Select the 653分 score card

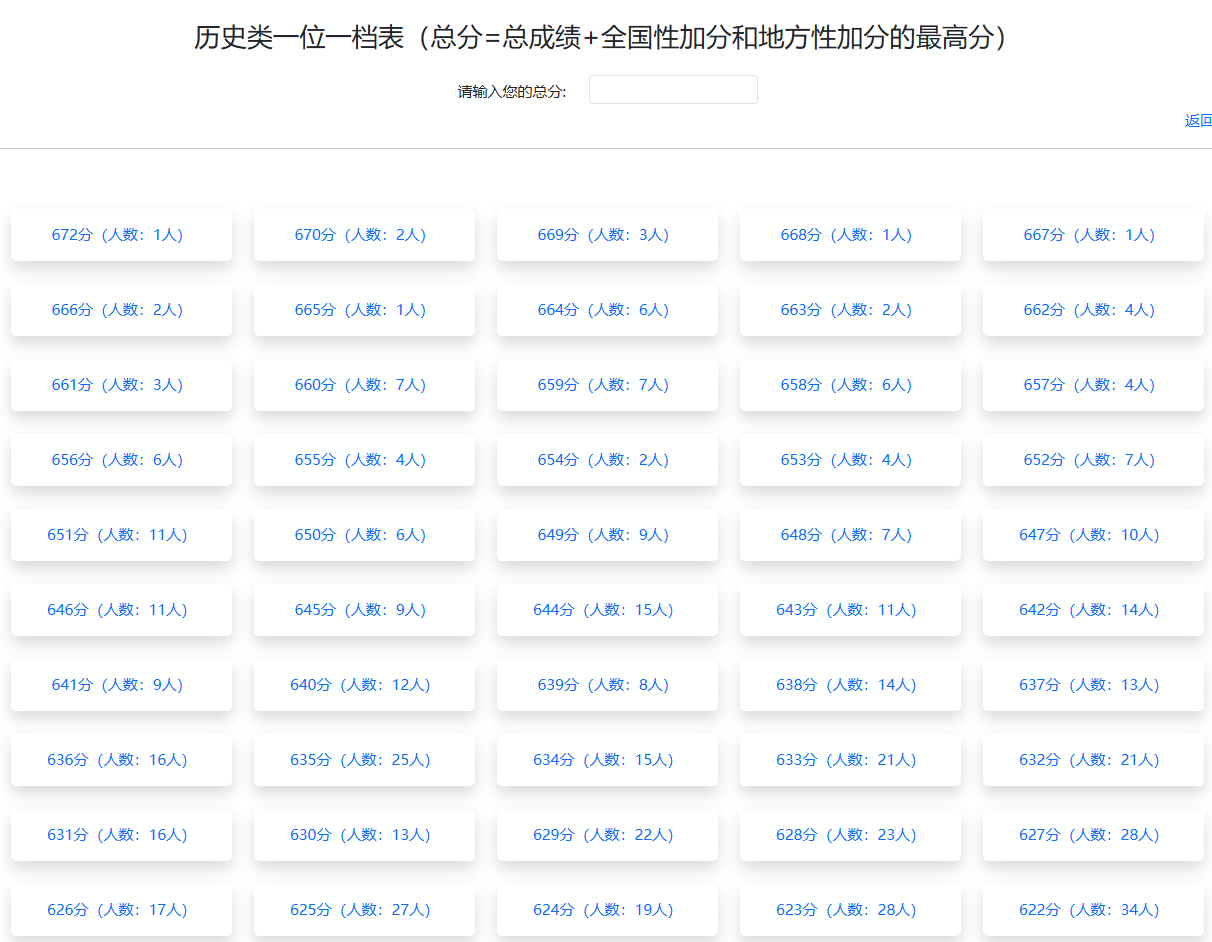[x=850, y=460]
